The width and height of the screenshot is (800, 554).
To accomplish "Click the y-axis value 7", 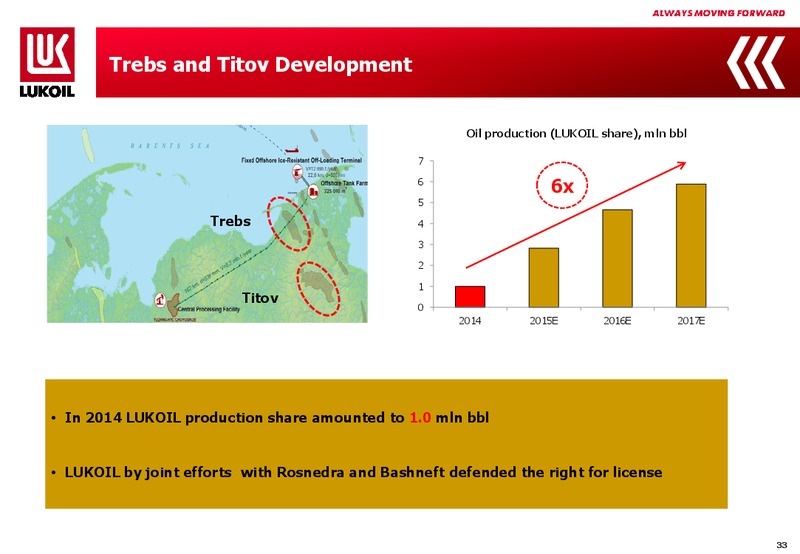I will pyautogui.click(x=421, y=161).
